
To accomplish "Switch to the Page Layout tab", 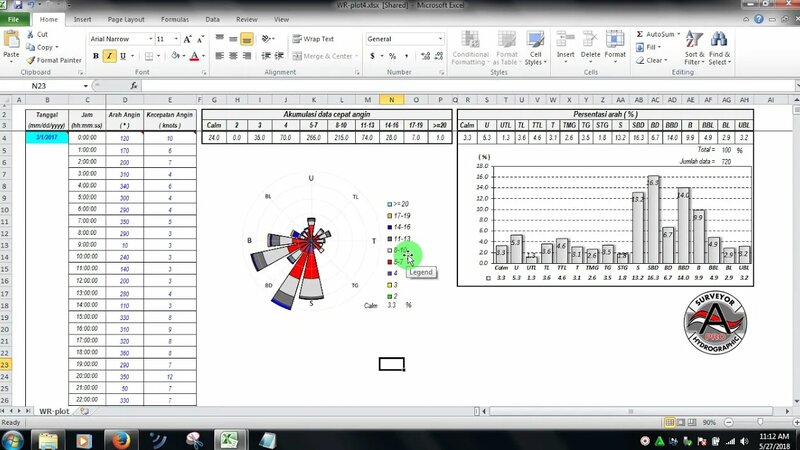I will 126,19.
